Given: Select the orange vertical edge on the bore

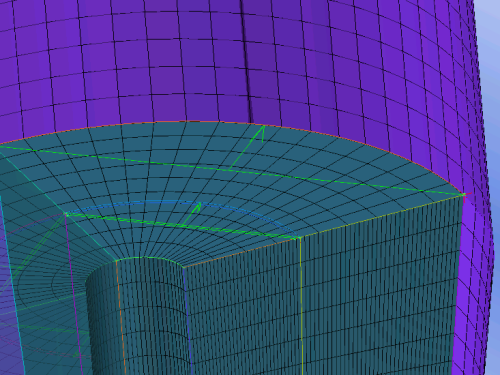Looking at the screenshot, I should [x=121, y=317].
